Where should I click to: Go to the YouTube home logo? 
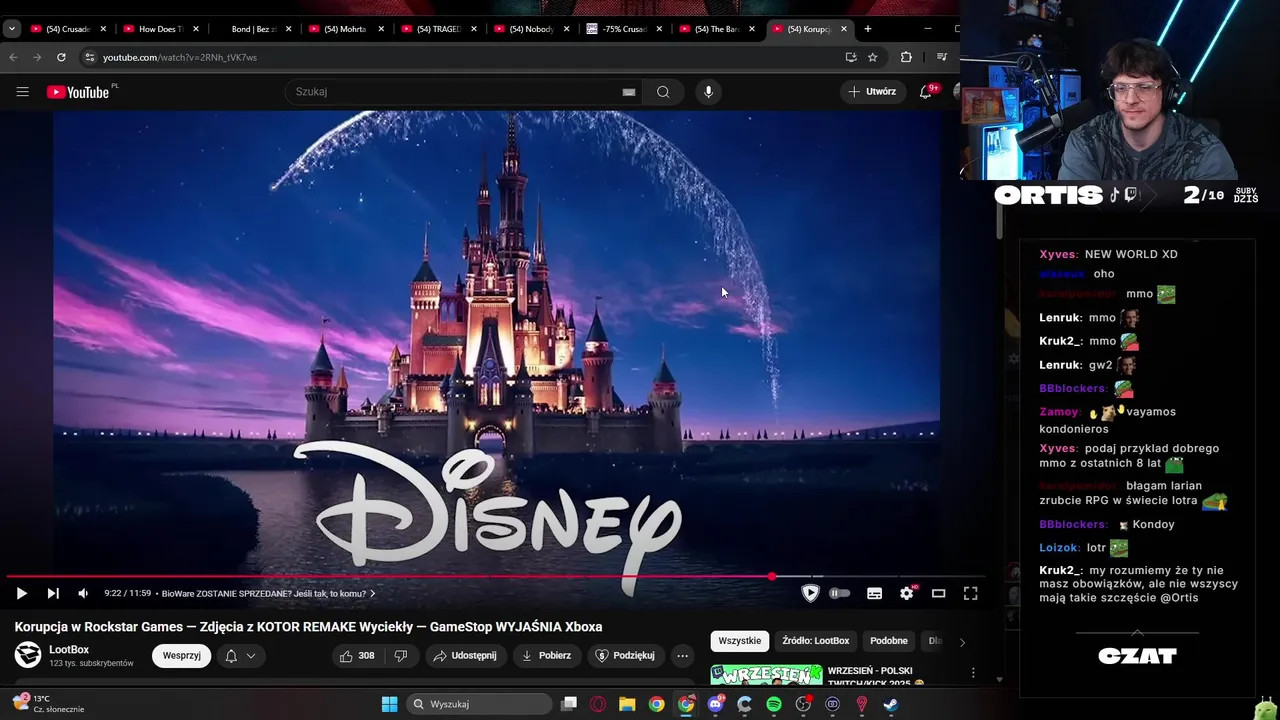click(x=78, y=92)
